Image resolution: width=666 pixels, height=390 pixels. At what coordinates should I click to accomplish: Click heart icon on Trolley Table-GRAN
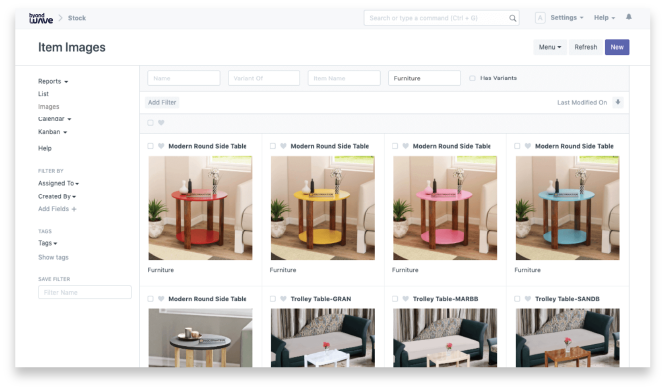283,299
